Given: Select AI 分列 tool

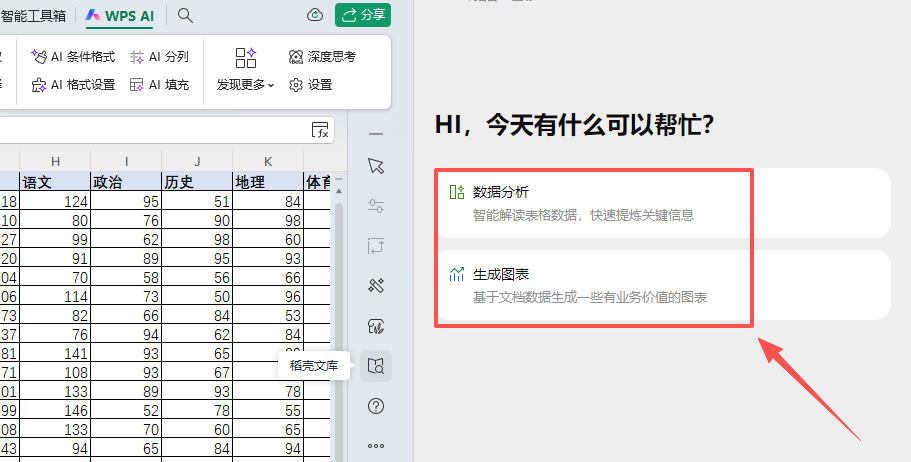Looking at the screenshot, I should pyautogui.click(x=159, y=56).
